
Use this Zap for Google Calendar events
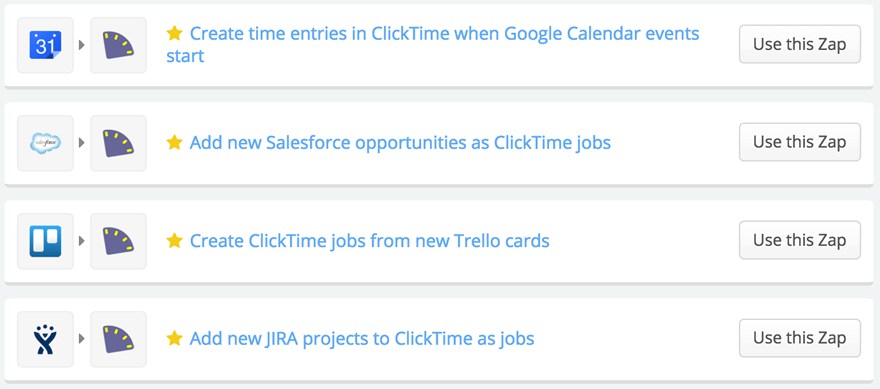pos(800,44)
